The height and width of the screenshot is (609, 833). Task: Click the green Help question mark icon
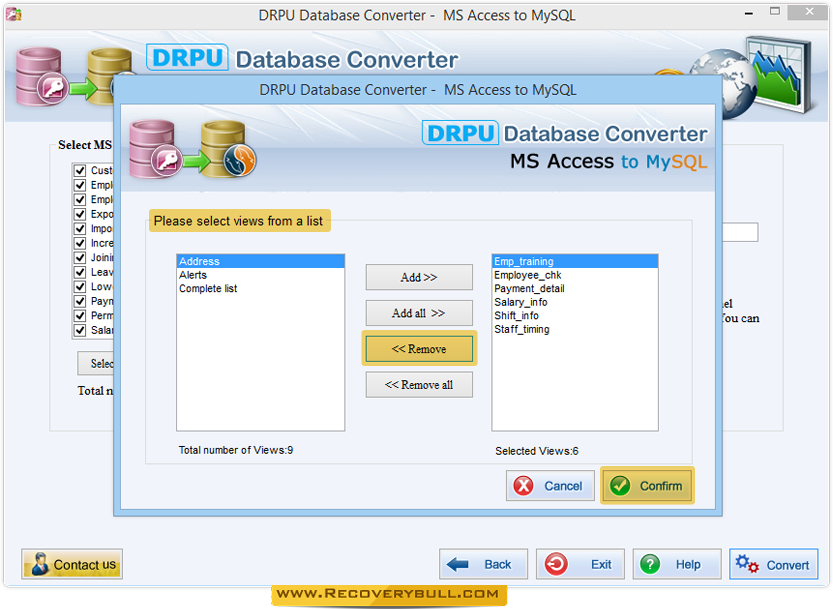click(650, 564)
